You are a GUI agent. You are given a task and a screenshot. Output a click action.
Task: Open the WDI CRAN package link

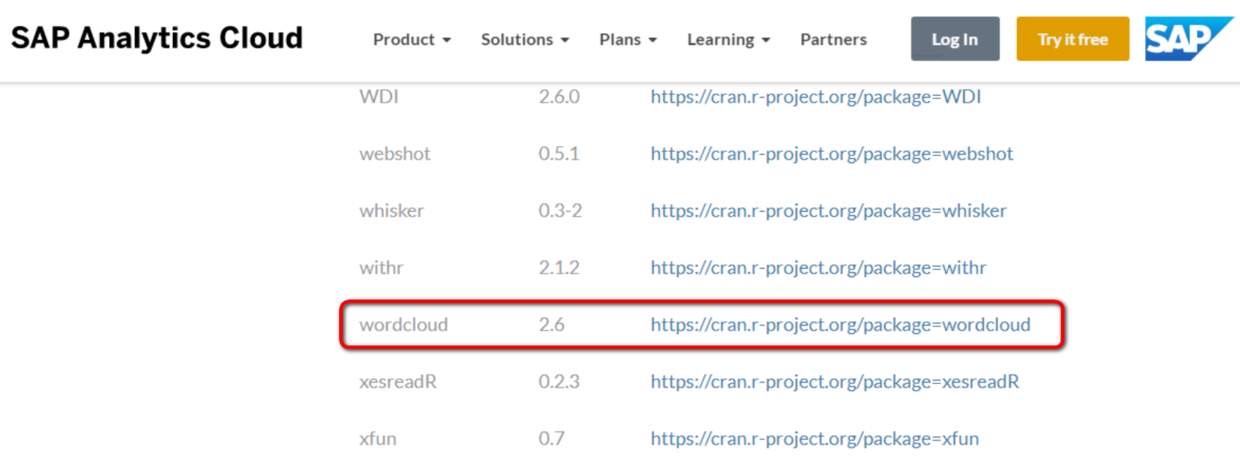[815, 97]
